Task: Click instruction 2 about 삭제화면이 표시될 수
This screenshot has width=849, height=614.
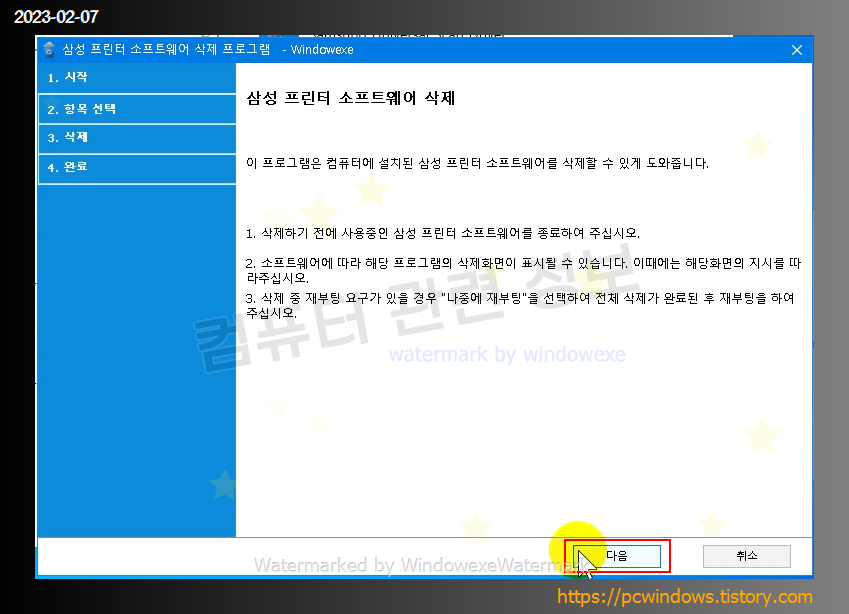Action: pyautogui.click(x=523, y=270)
